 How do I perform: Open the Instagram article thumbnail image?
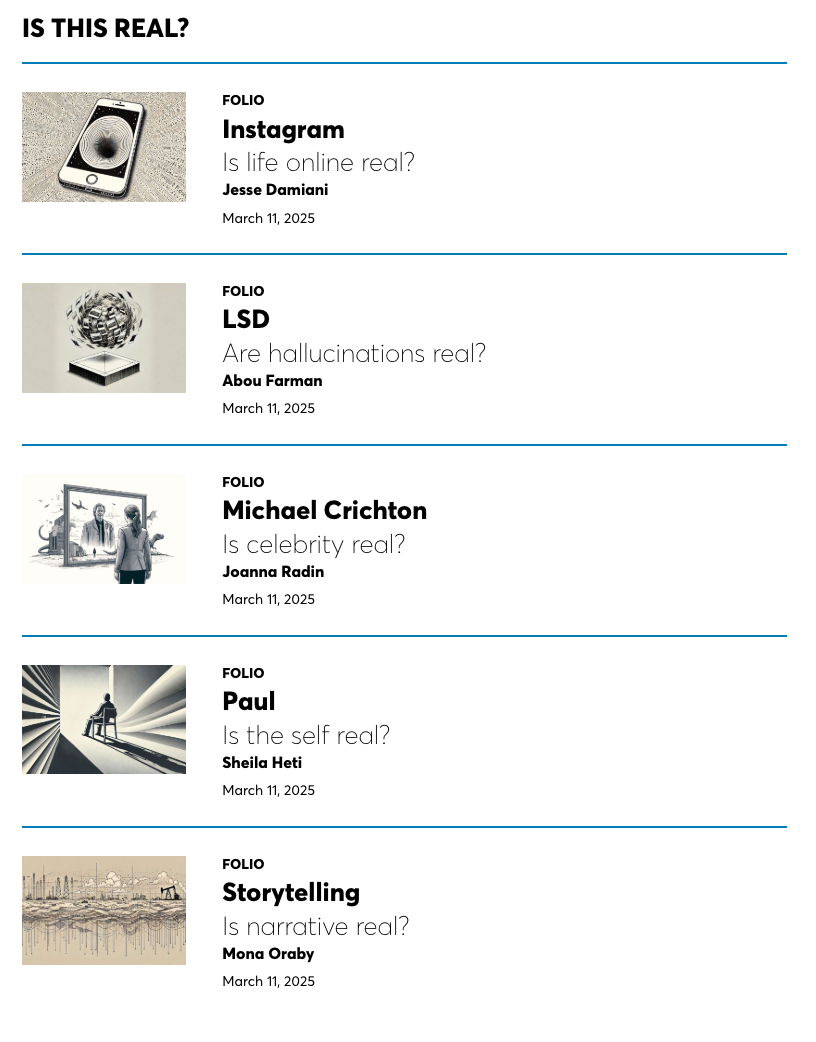click(104, 147)
